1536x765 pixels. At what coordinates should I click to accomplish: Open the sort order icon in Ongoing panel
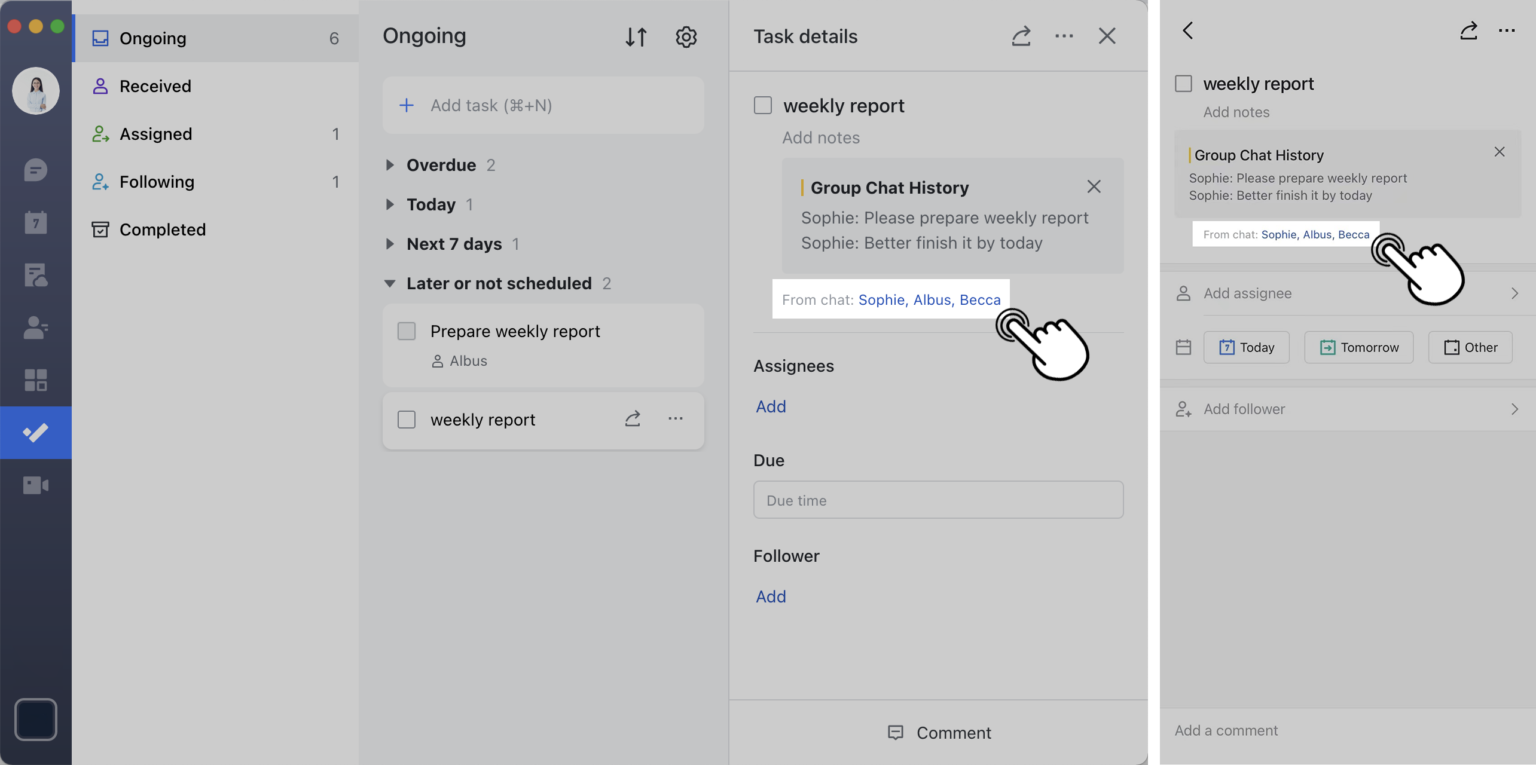coord(636,36)
